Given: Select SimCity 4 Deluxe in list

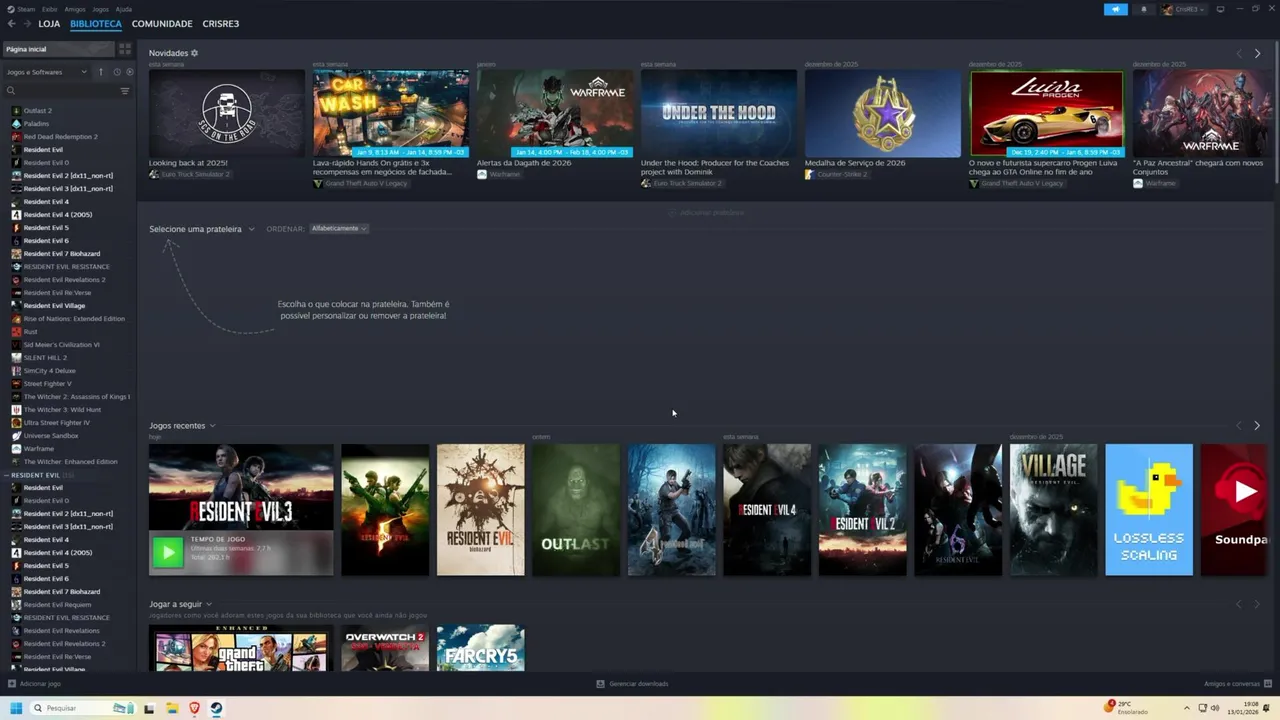Looking at the screenshot, I should (x=49, y=370).
